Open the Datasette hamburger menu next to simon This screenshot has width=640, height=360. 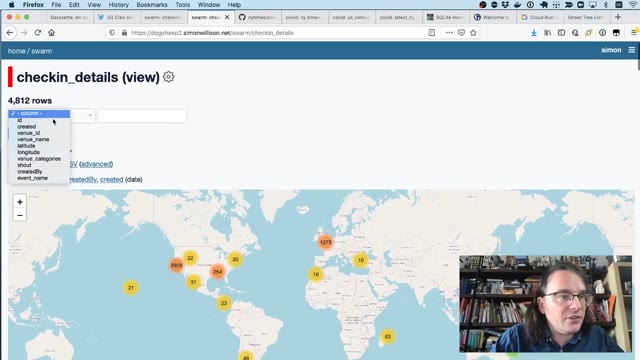tap(631, 50)
